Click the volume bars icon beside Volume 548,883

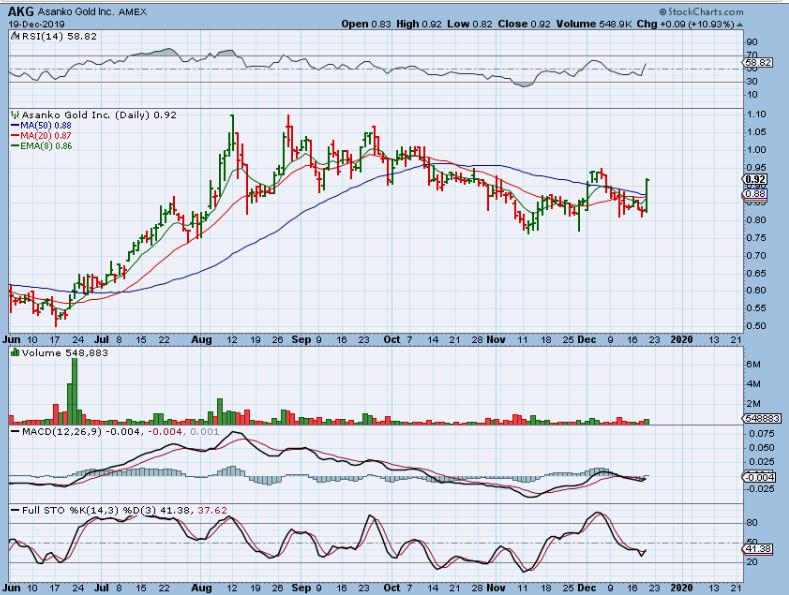15,353
